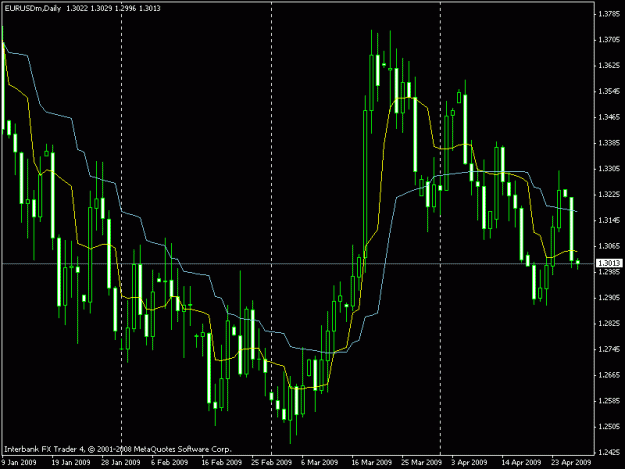
Task: Click the 16 Feb 2009 date label
Action: pyautogui.click(x=222, y=462)
